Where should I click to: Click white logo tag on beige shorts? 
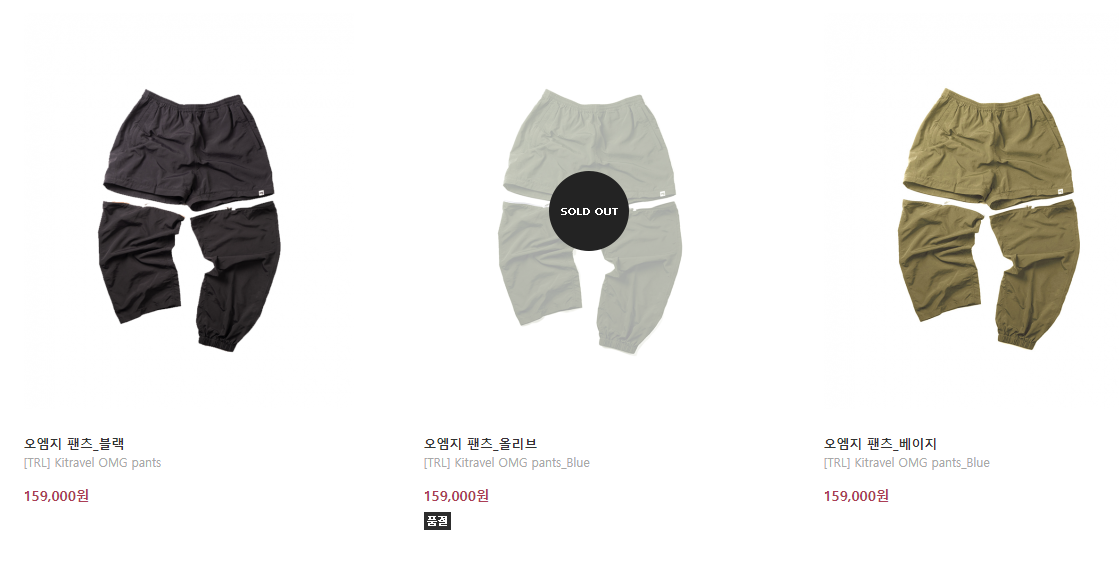pyautogui.click(x=1061, y=191)
